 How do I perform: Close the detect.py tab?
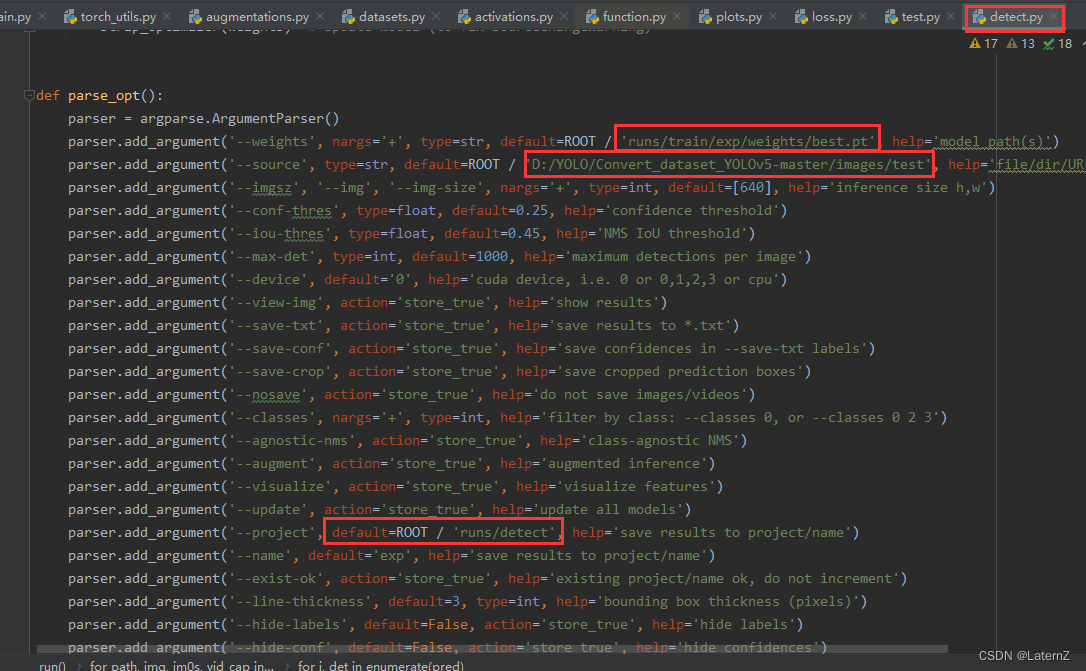pyautogui.click(x=1053, y=17)
